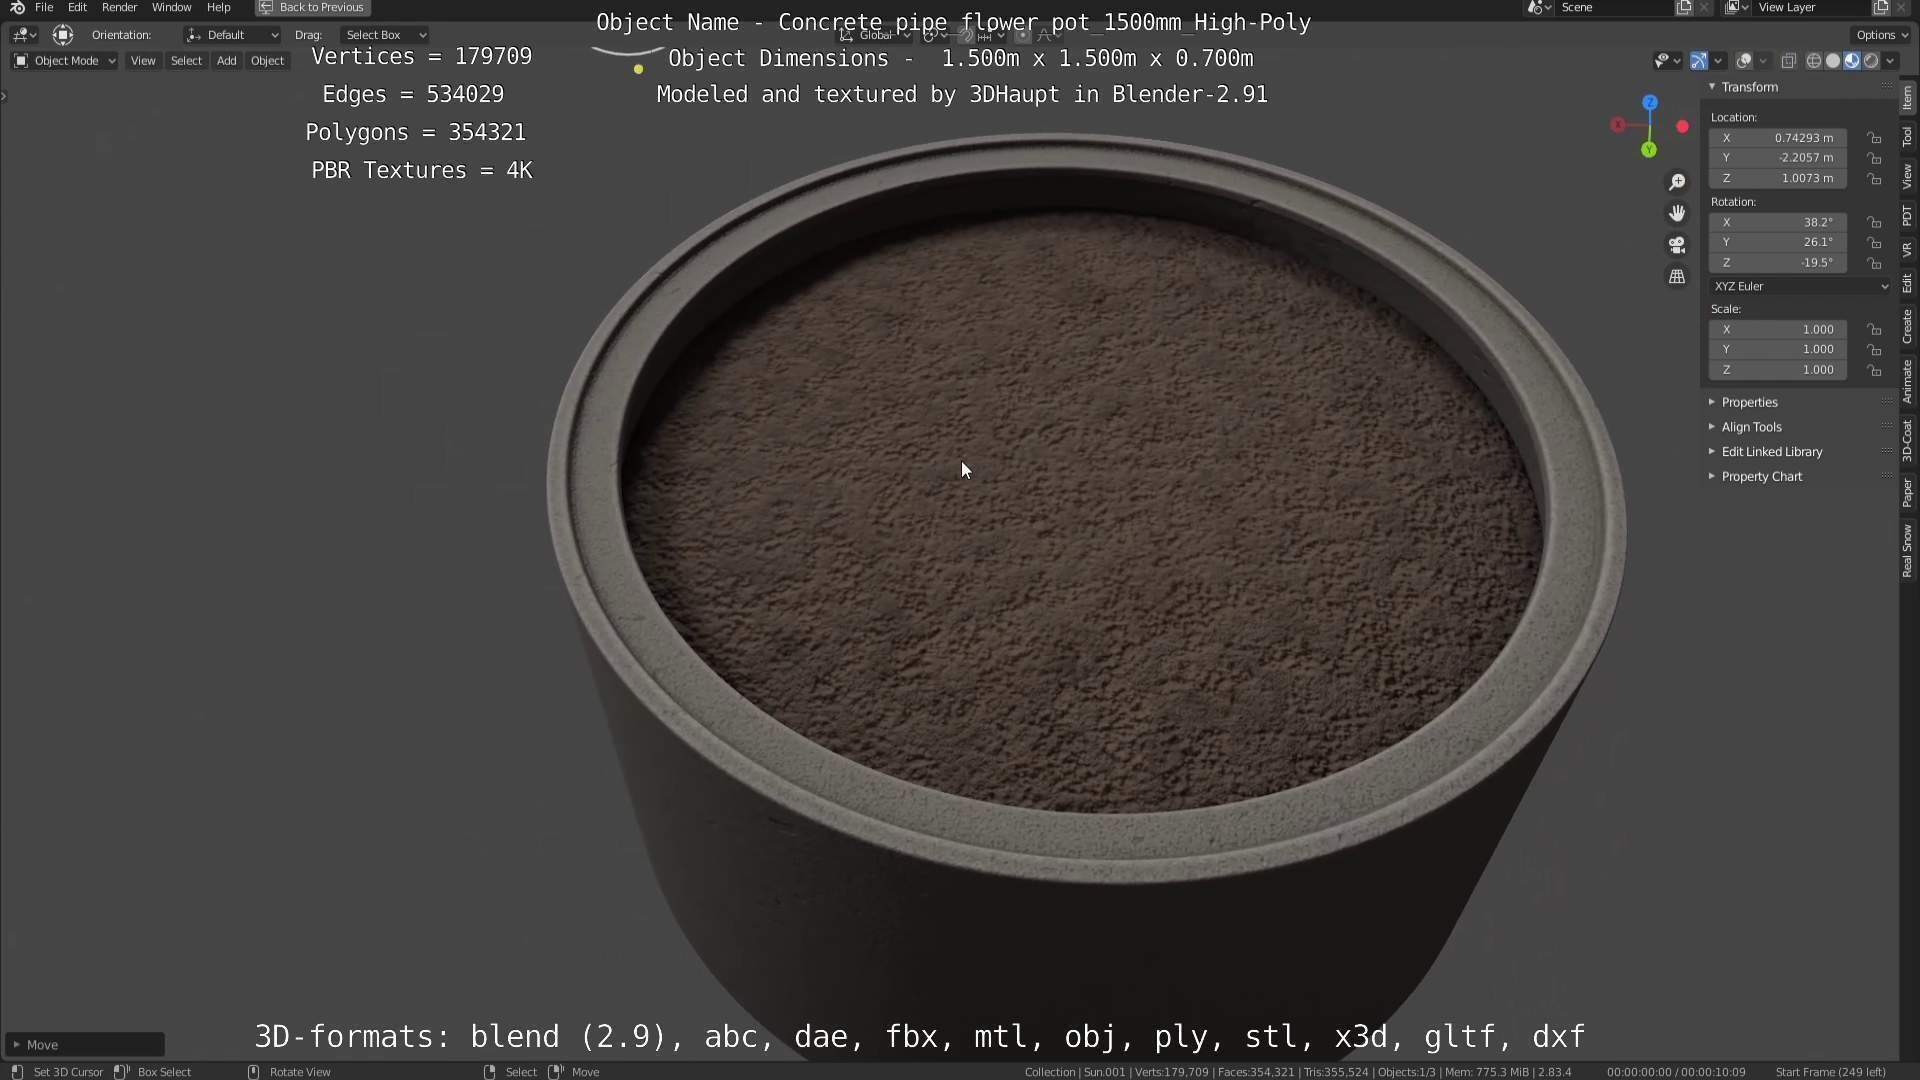Click the Location X field

pos(1778,138)
